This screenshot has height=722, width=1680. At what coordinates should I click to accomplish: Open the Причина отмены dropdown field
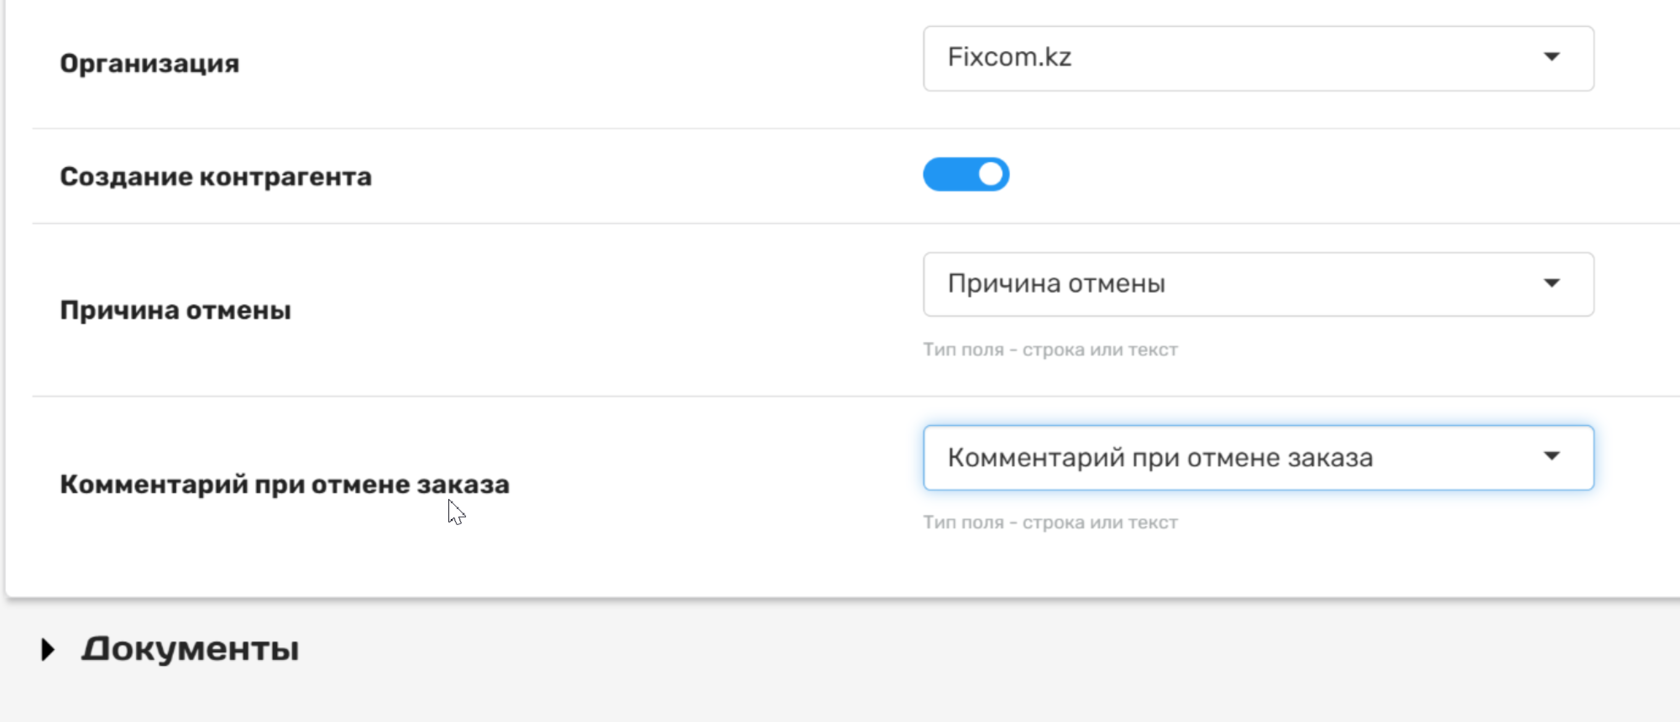1256,285
